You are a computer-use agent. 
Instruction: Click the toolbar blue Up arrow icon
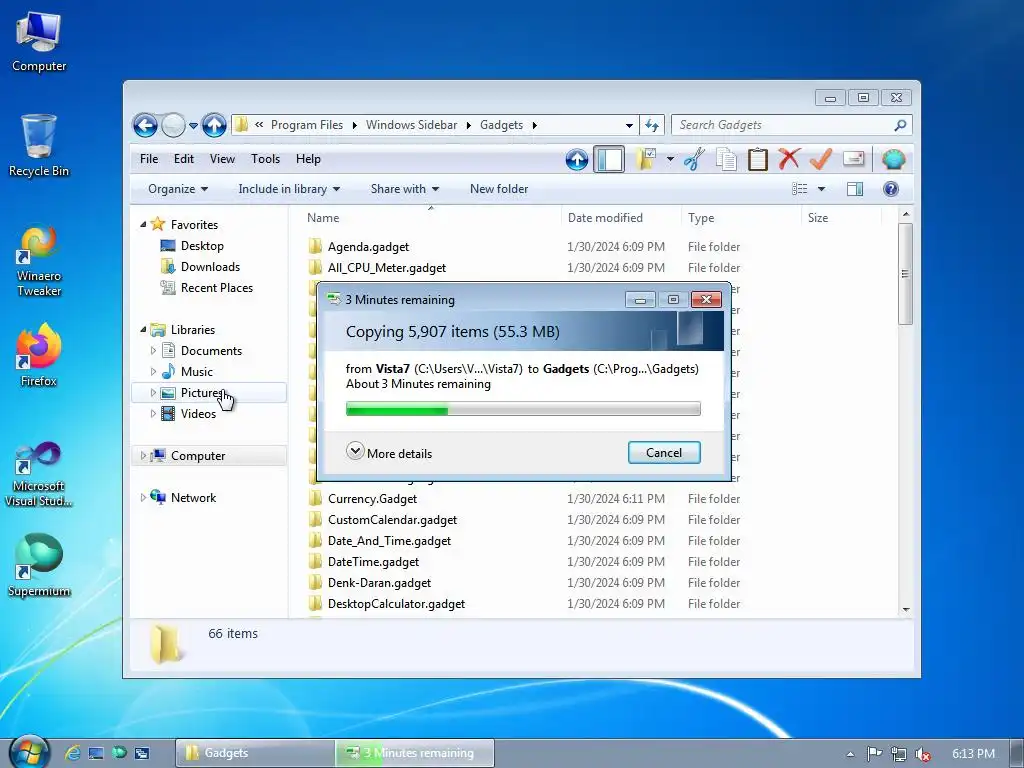point(577,159)
